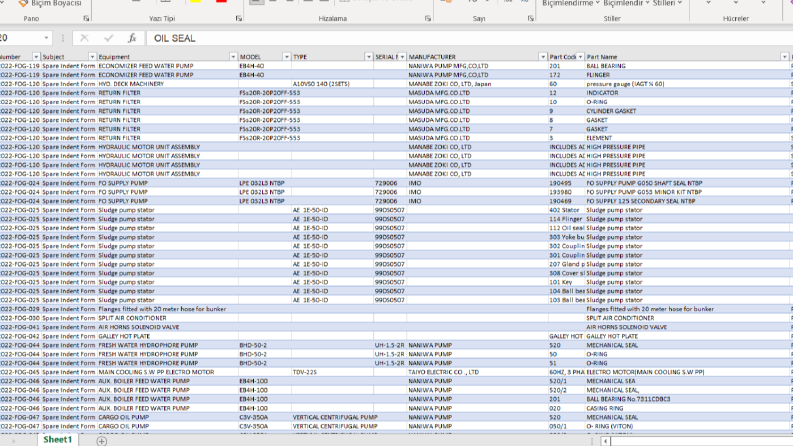Select the Part Name cell "CASING RING"

[687, 408]
